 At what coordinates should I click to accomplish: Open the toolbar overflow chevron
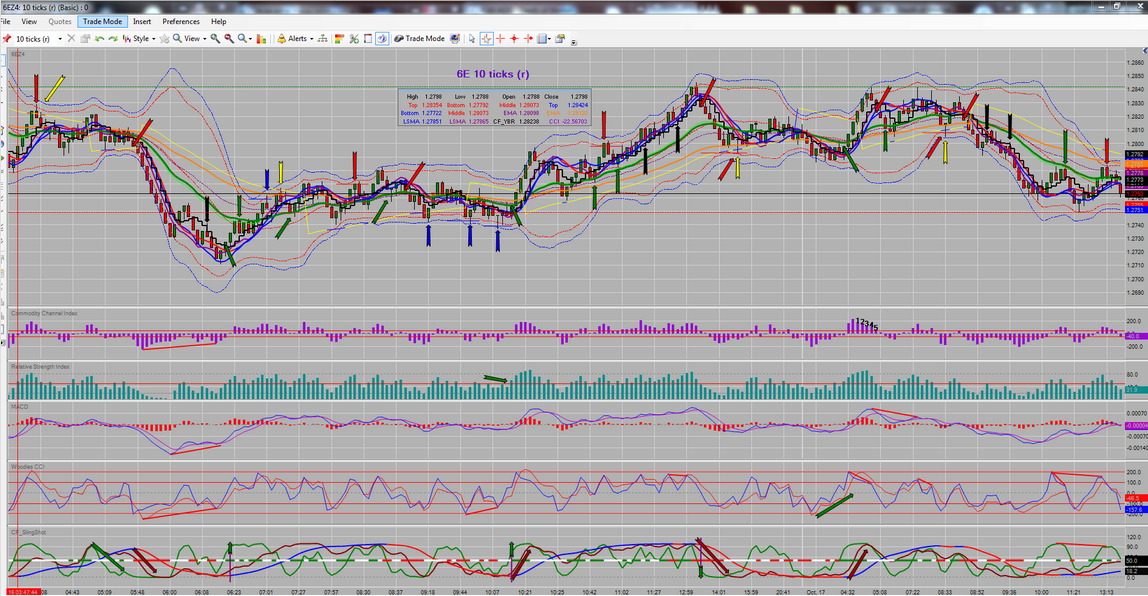pos(573,42)
